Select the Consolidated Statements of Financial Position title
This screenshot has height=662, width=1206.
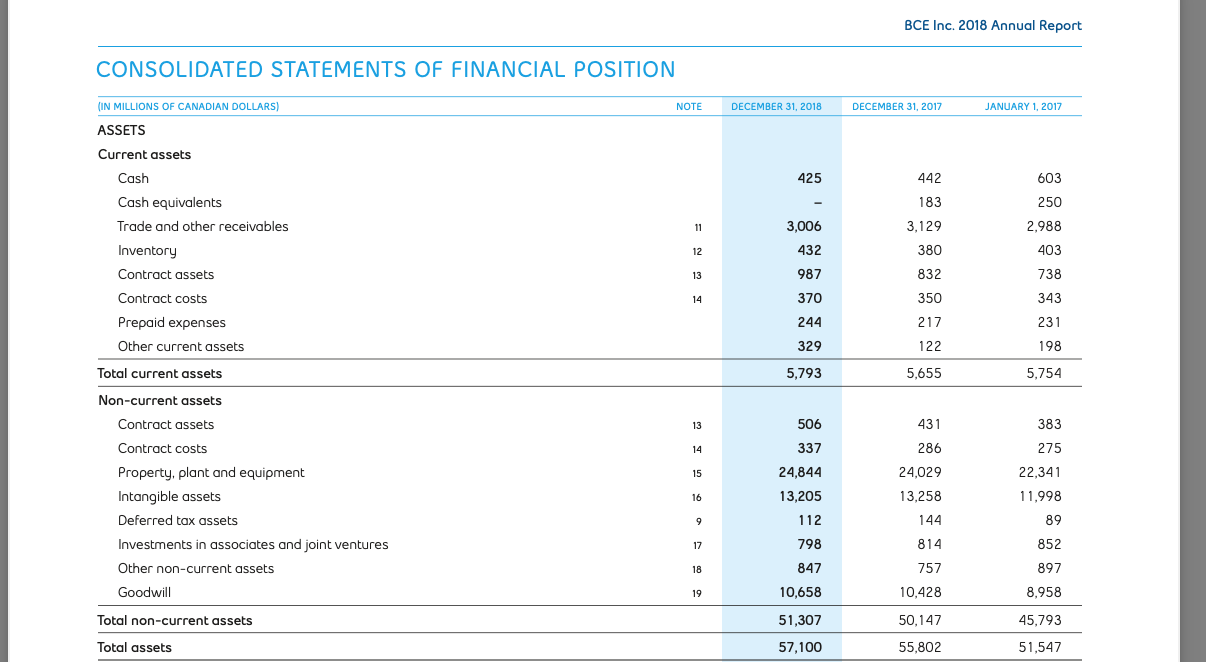click(386, 69)
